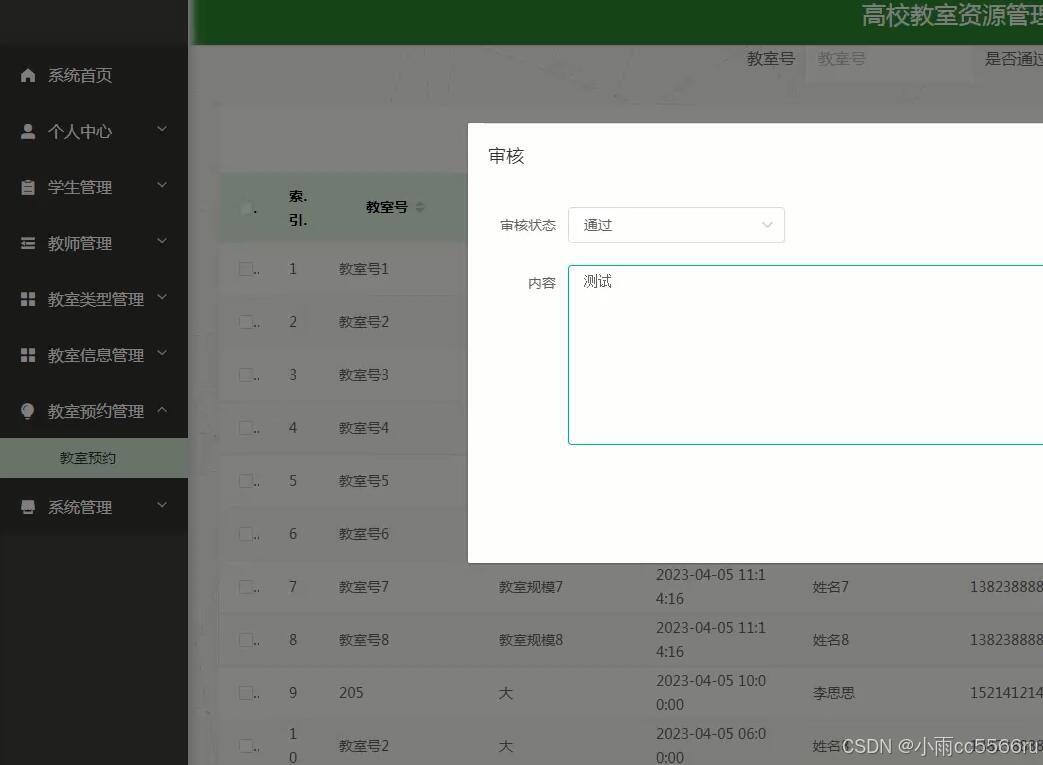Screen dimensions: 1043x765
Task: Open the 审核状态 dropdown showing 通过
Action: point(676,225)
